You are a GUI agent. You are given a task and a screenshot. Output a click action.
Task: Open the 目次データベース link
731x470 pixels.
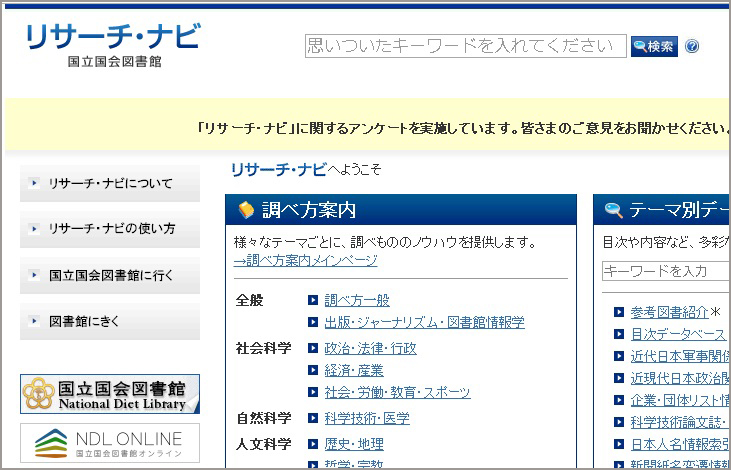pos(679,334)
